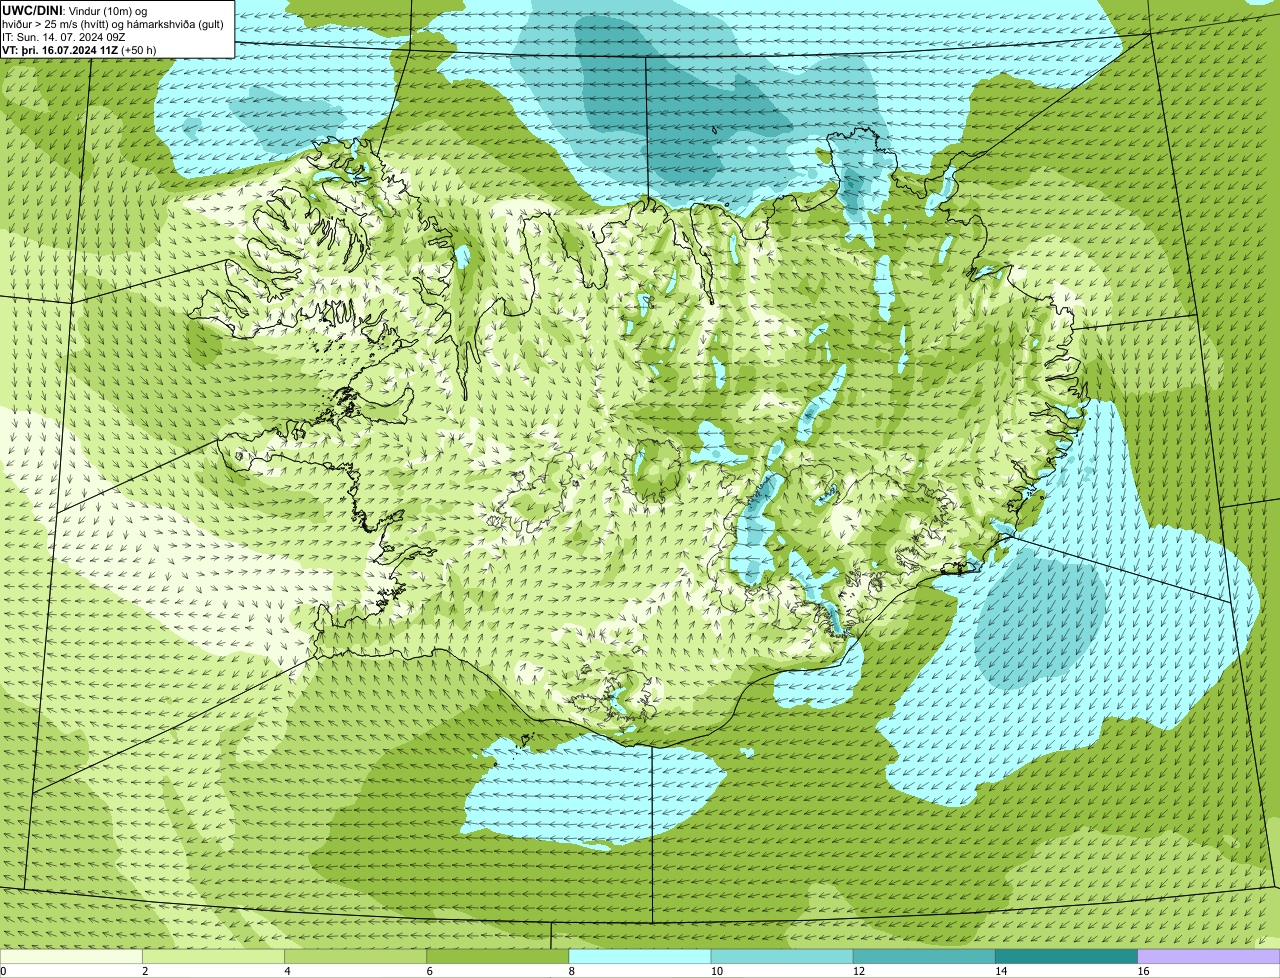Click the 2–4 m/s light green legend swatch
This screenshot has height=978, width=1280.
tap(213, 957)
